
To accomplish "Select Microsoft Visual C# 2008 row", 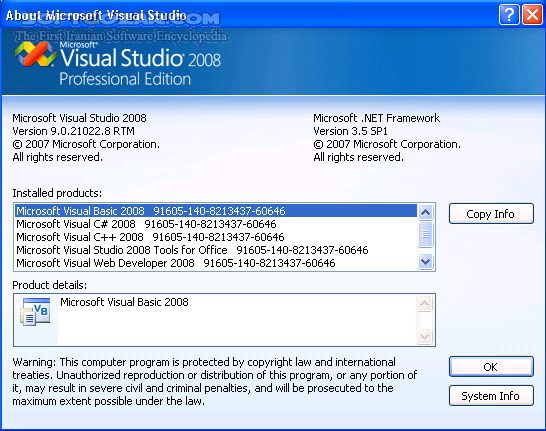I will [216, 224].
